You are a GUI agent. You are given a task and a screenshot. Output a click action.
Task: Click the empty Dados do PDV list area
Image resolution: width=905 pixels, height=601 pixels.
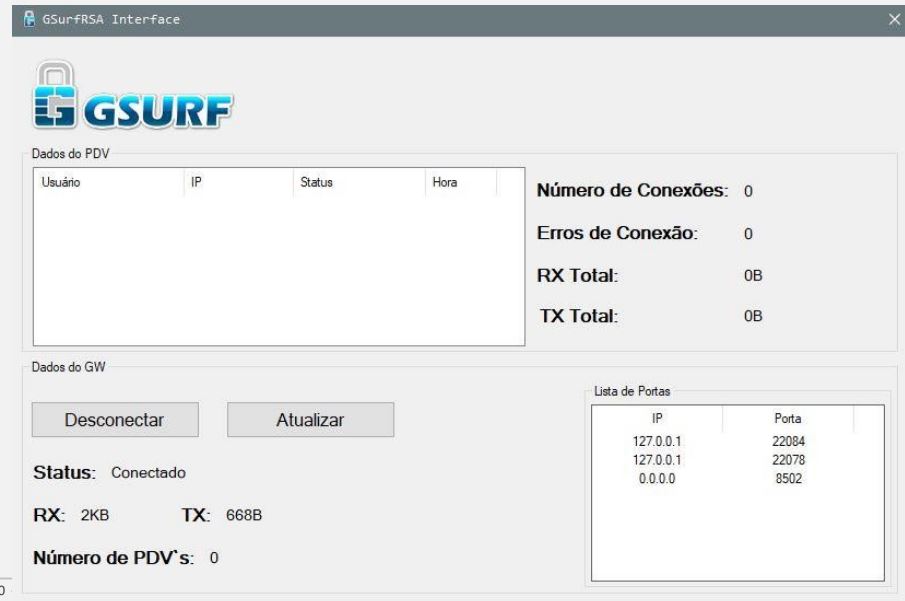(278, 270)
